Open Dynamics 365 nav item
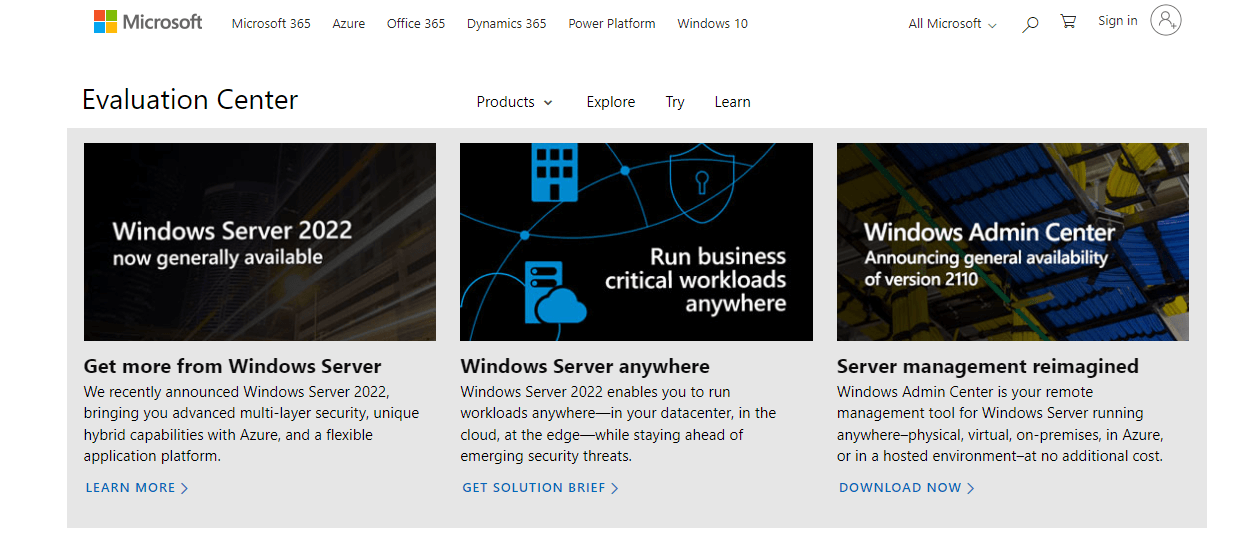 click(506, 24)
